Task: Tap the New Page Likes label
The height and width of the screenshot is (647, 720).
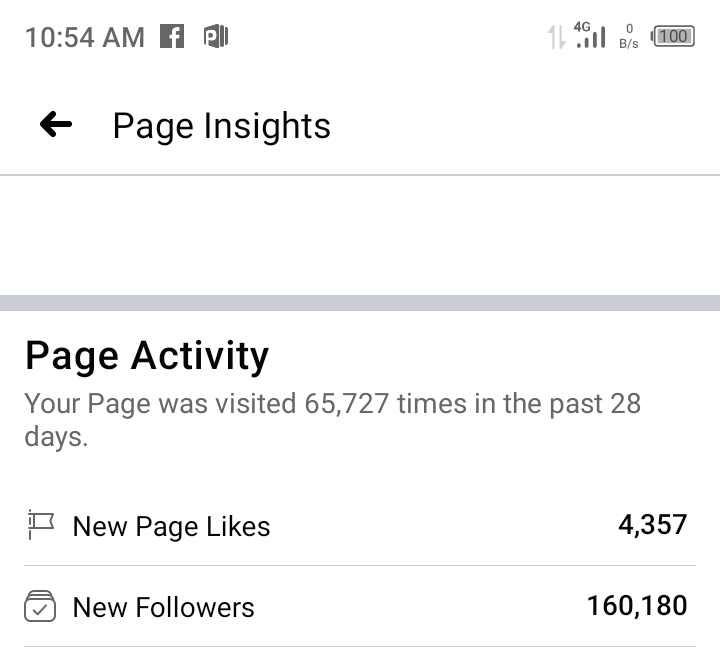Action: coord(171,526)
